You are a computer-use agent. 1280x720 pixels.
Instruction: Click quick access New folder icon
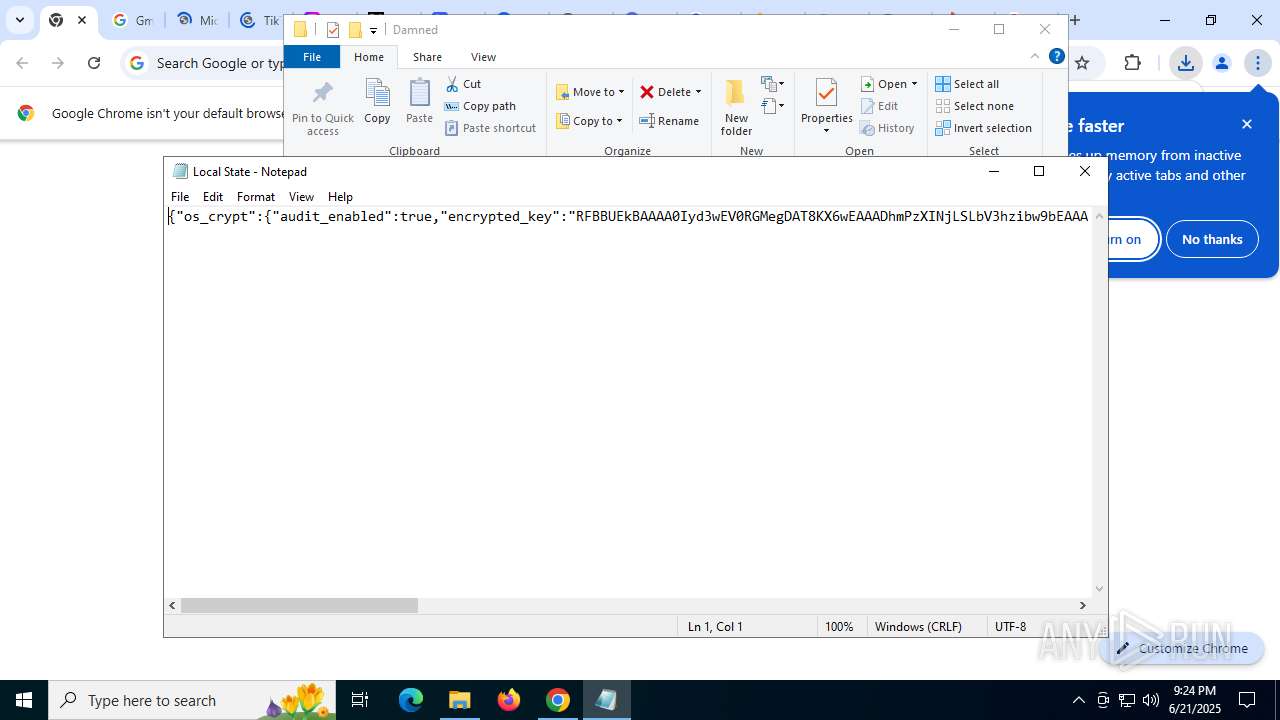[354, 30]
